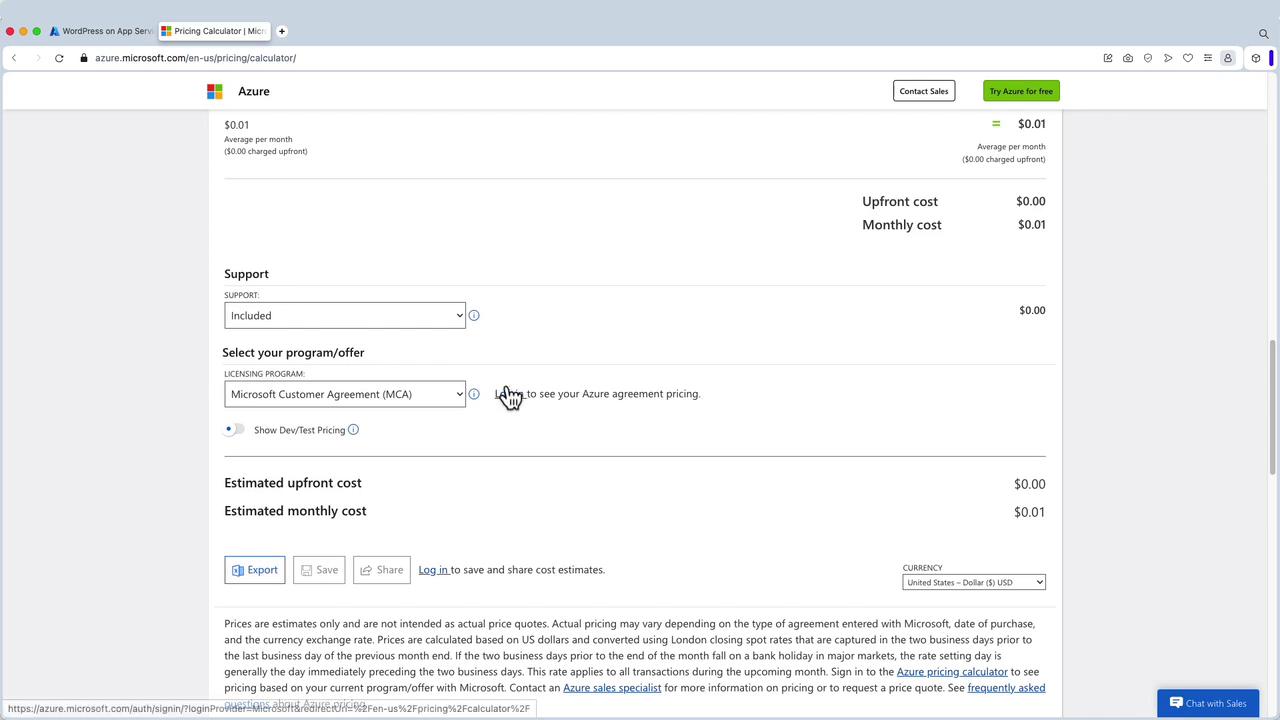Click the Support $0.00 price value
The height and width of the screenshot is (720, 1280).
pos(1032,310)
